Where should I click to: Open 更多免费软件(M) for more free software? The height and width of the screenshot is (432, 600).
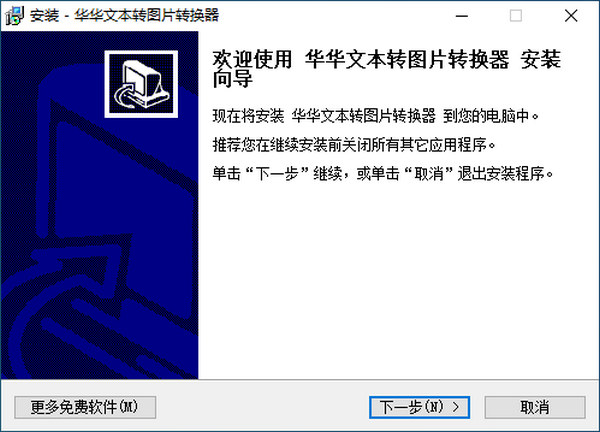tap(85, 407)
